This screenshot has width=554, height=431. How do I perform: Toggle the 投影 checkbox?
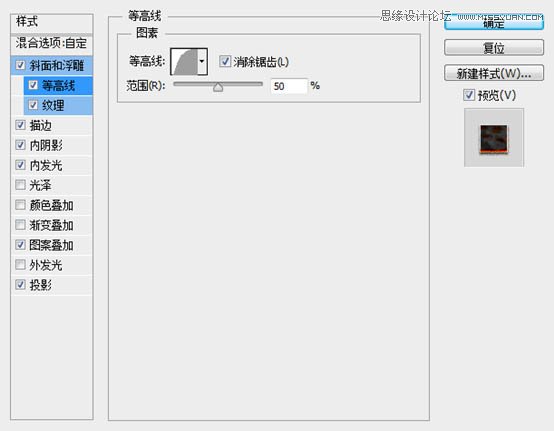(20, 285)
